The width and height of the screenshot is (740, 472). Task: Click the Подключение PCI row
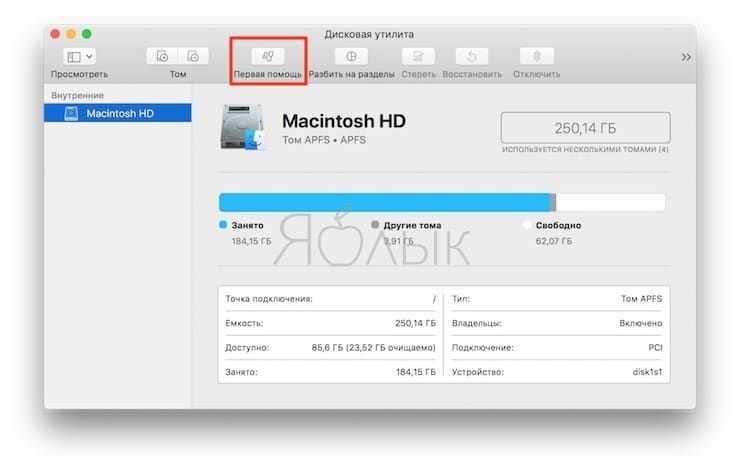coord(557,348)
